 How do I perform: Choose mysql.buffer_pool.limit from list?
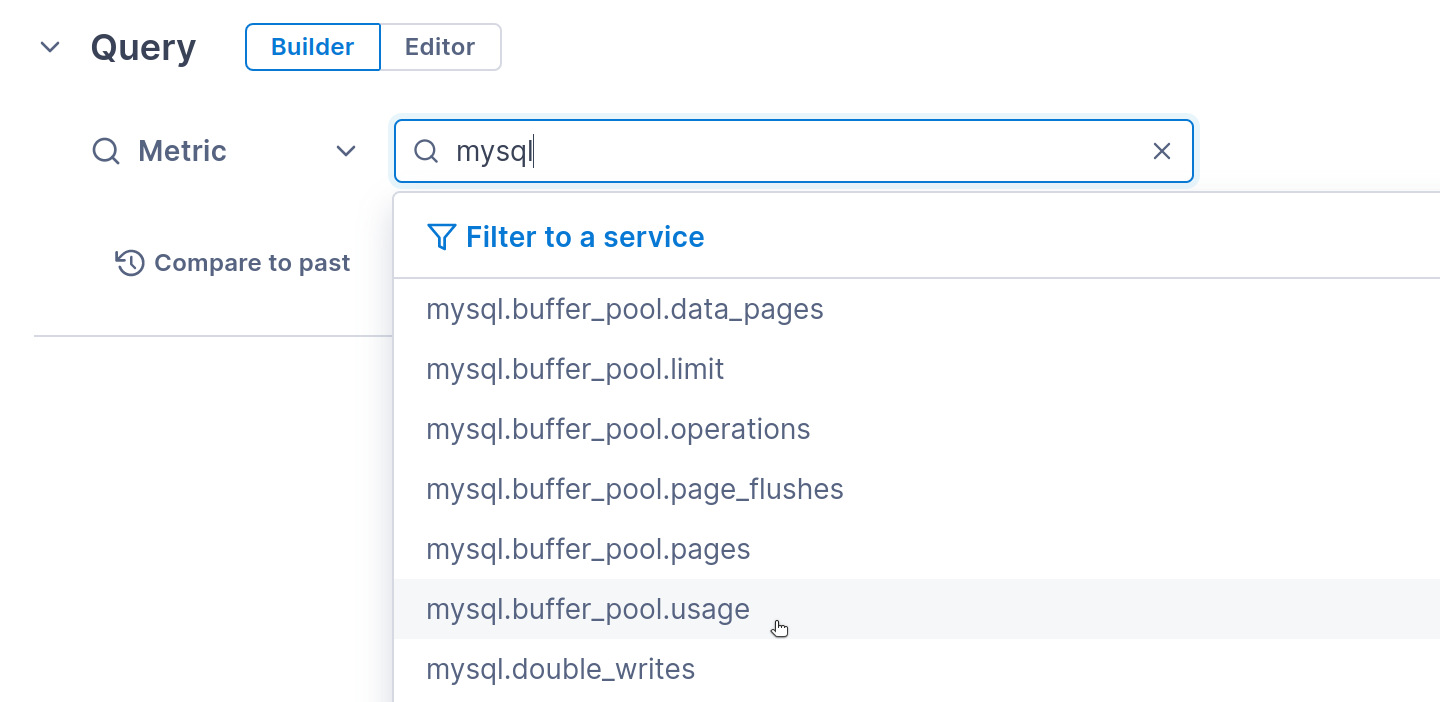575,369
